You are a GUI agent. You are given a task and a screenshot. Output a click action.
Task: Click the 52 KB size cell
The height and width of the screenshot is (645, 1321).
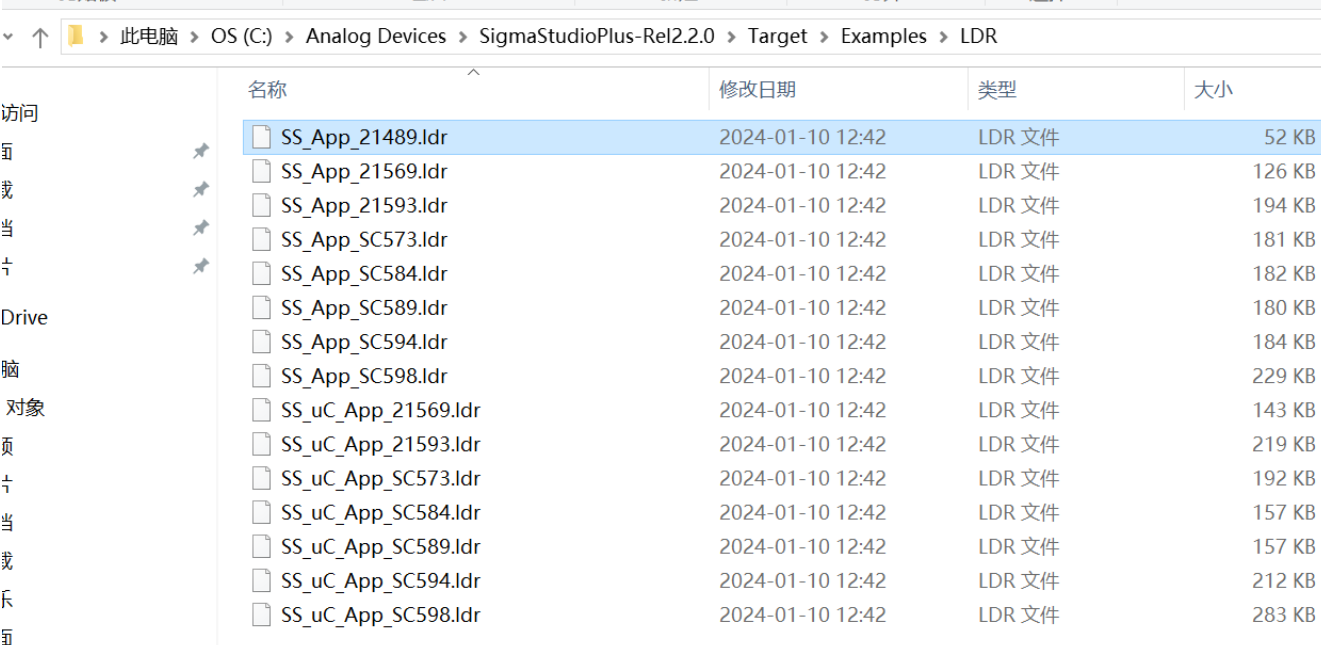[1290, 137]
